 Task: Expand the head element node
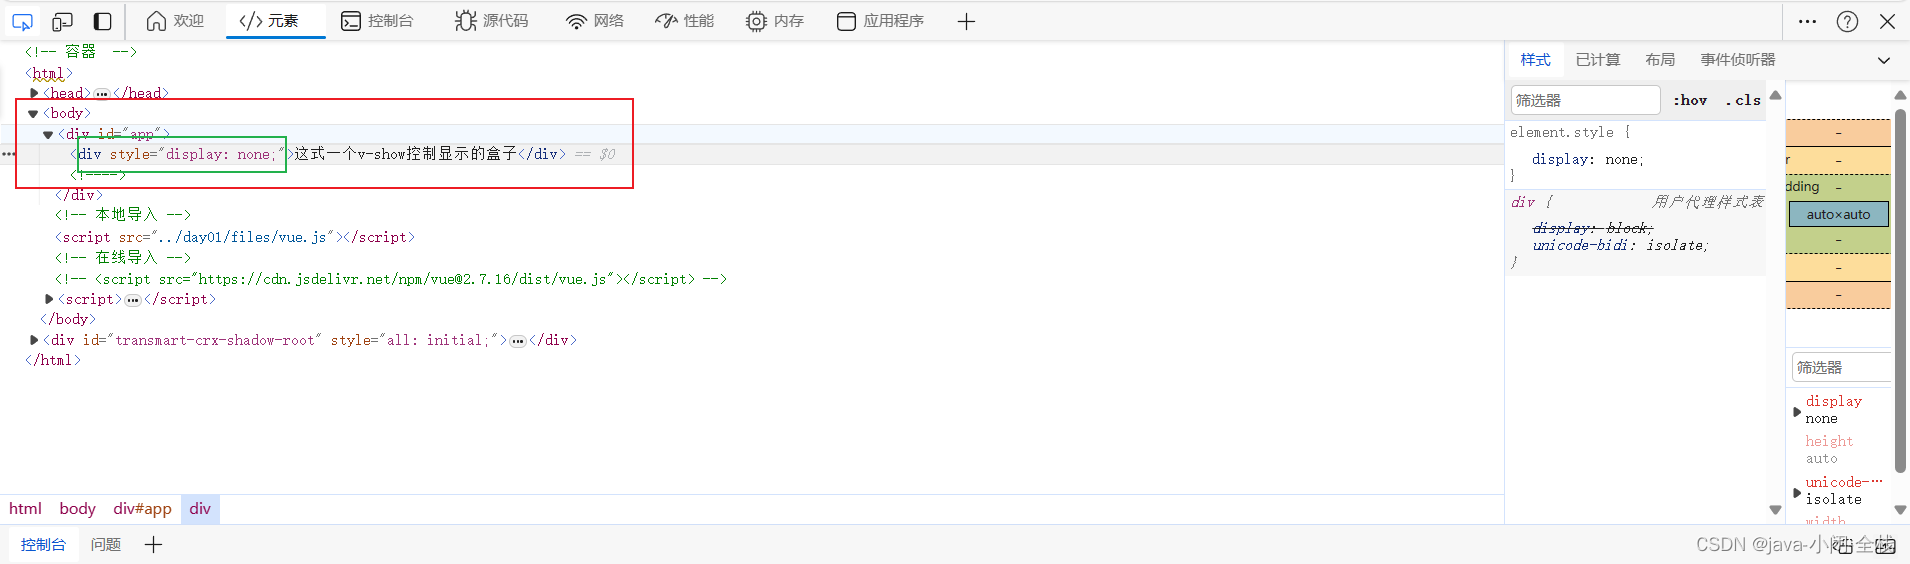tap(34, 93)
